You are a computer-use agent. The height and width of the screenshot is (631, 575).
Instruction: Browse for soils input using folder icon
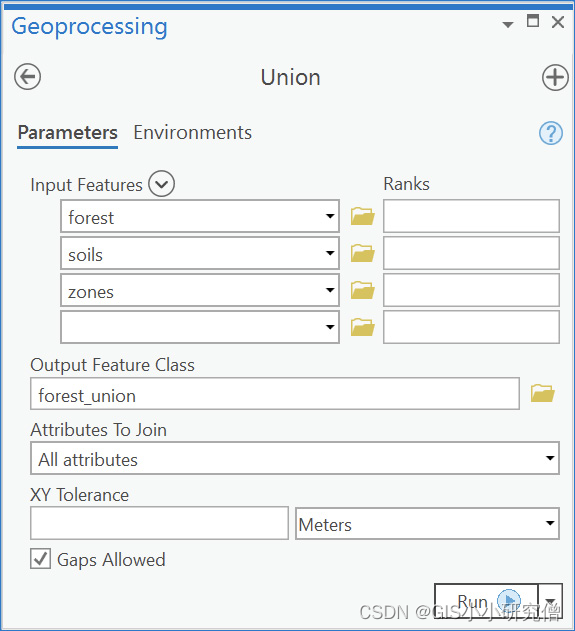click(x=363, y=253)
